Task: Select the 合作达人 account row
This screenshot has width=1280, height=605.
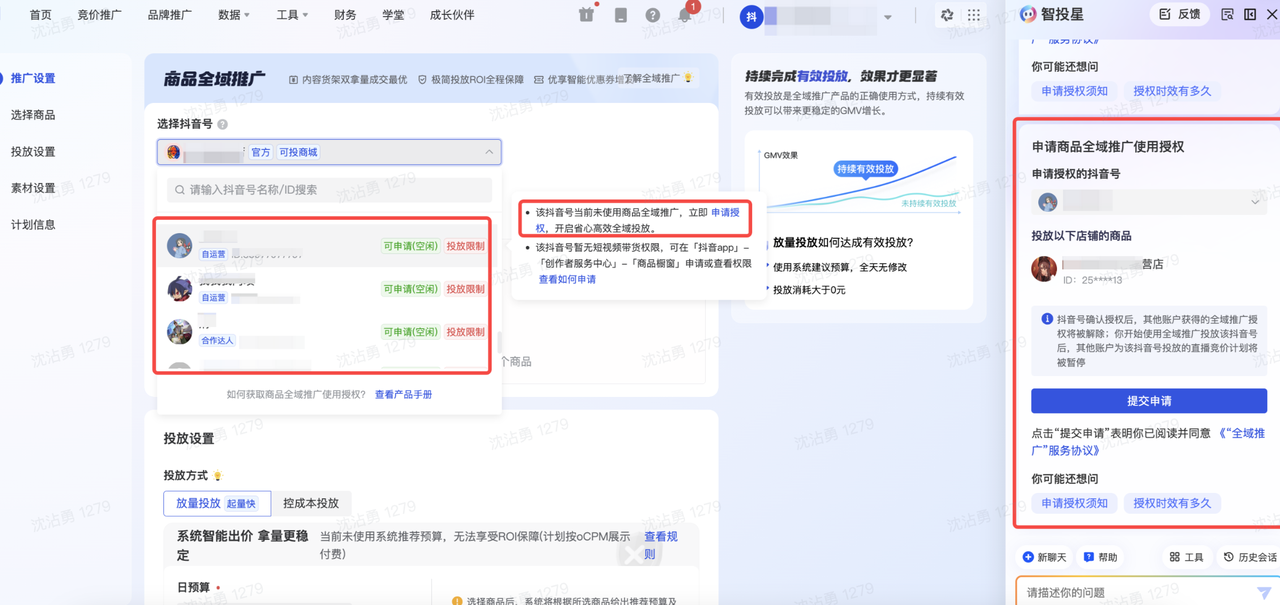Action: 326,332
